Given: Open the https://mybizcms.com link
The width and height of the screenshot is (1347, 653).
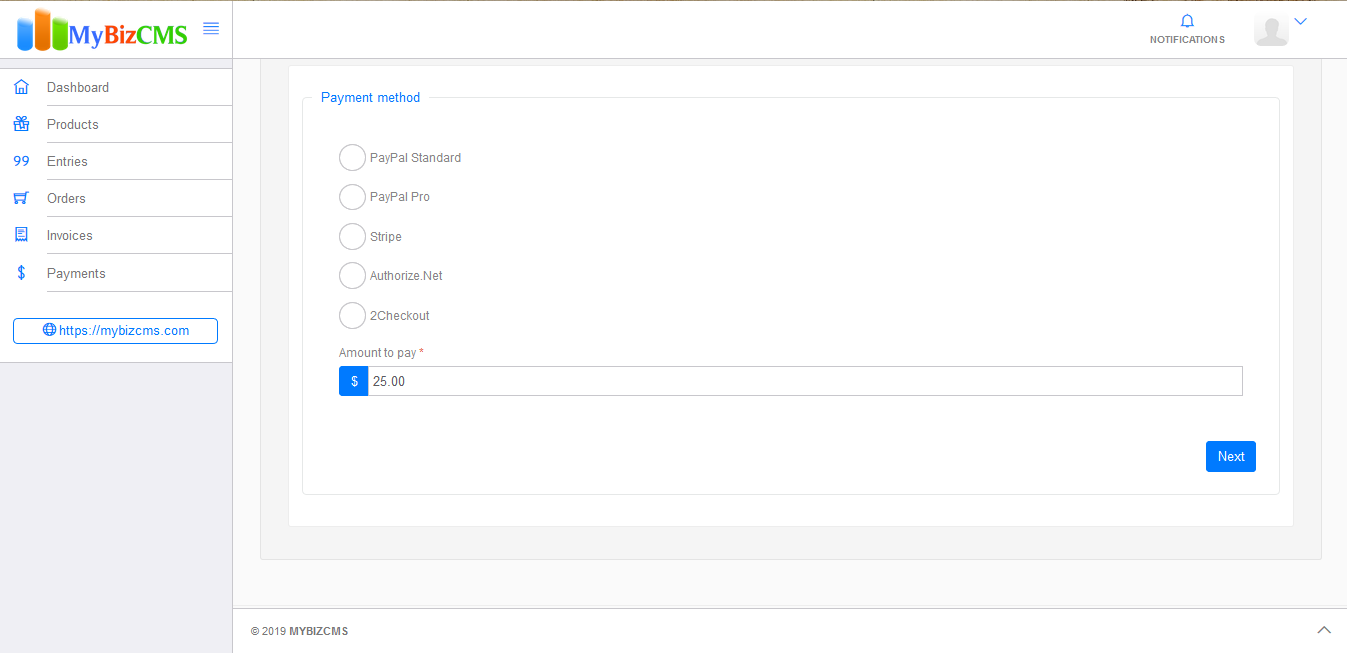Looking at the screenshot, I should click(115, 331).
